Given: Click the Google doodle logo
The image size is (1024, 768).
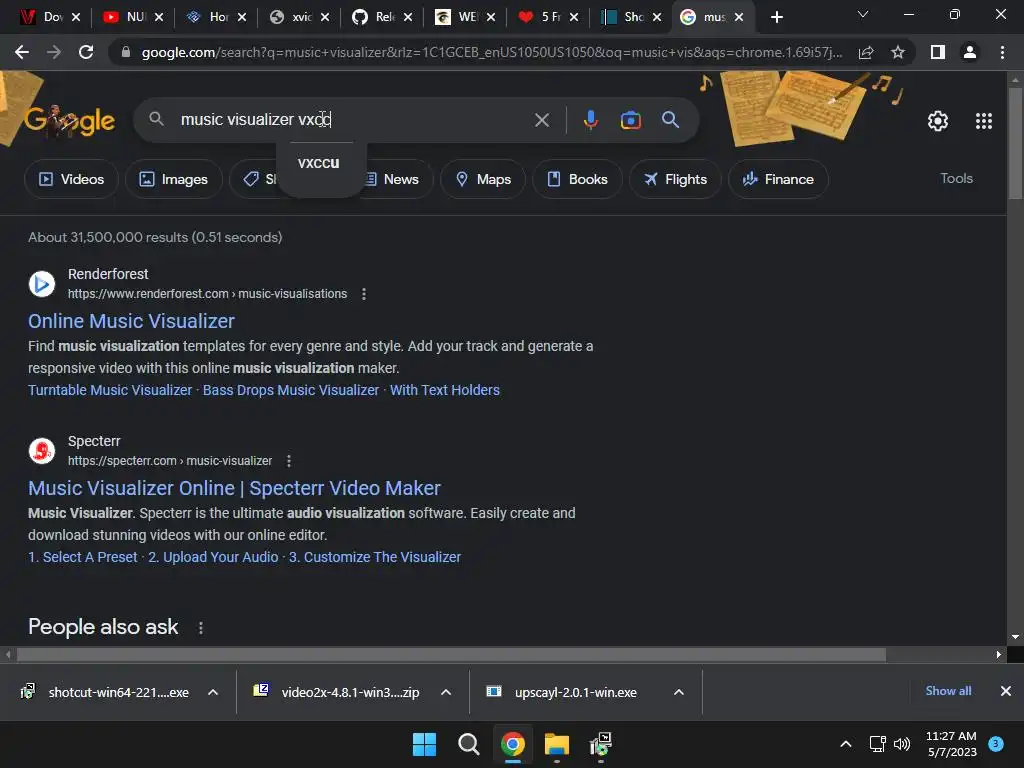Looking at the screenshot, I should (70, 120).
